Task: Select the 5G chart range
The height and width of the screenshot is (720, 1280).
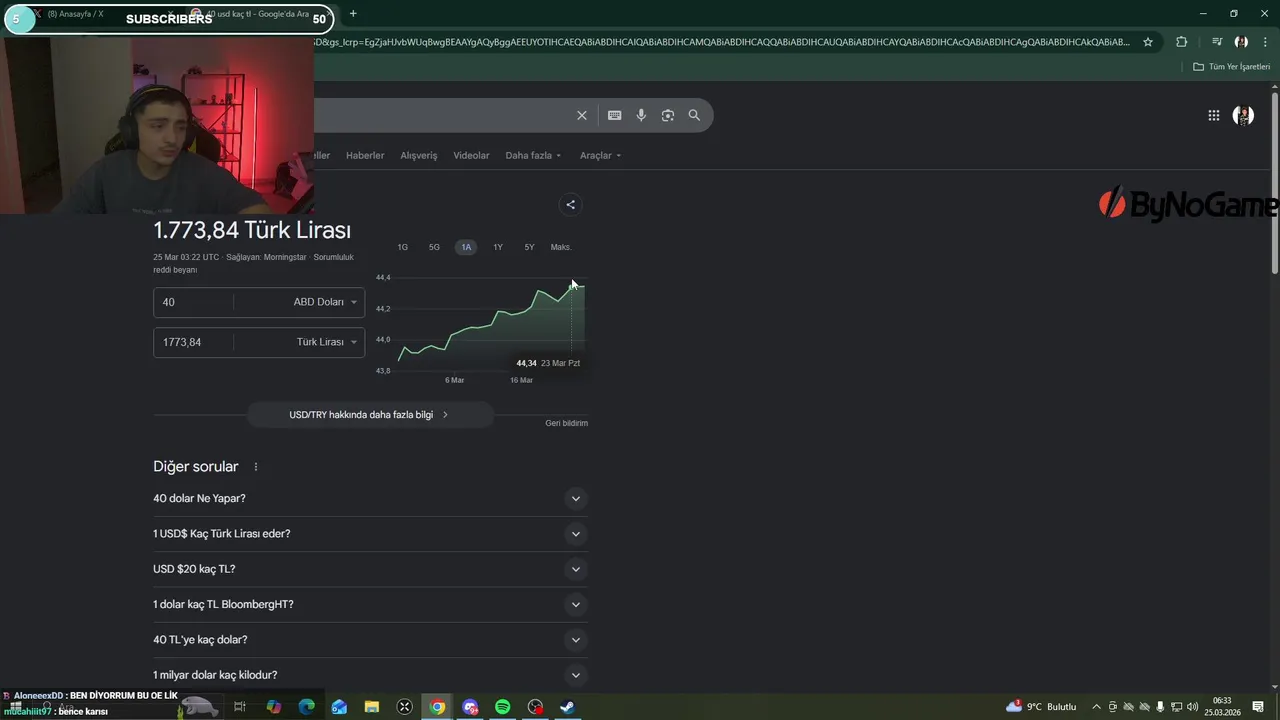Action: pyautogui.click(x=434, y=247)
